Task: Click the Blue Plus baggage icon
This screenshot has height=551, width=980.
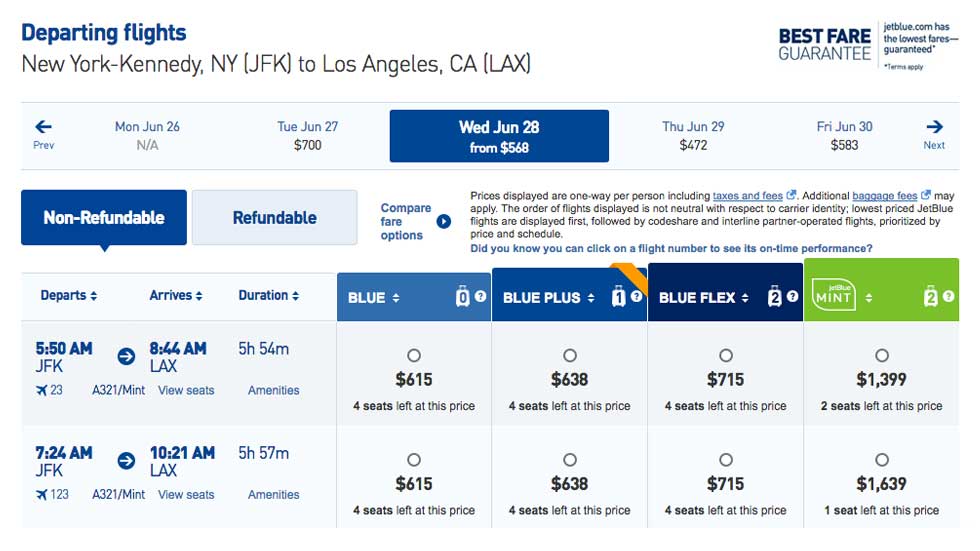Action: [x=618, y=297]
